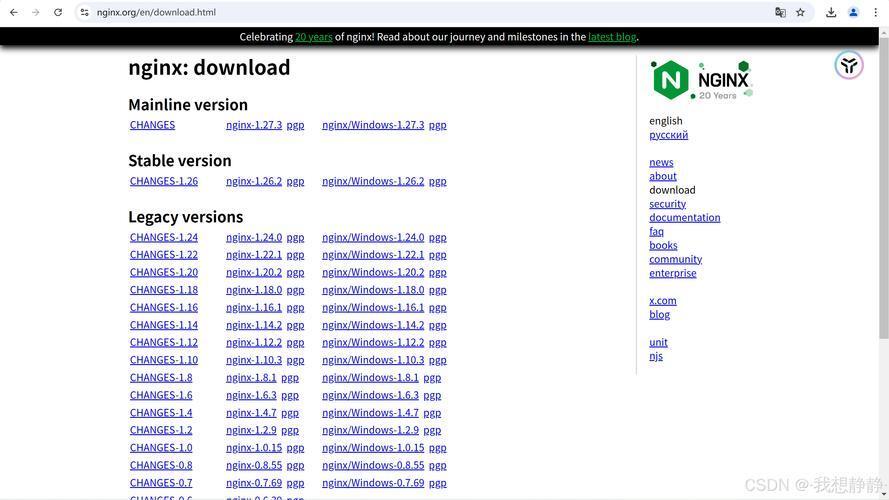Download nginx/Windows-1.24.0

(373, 237)
